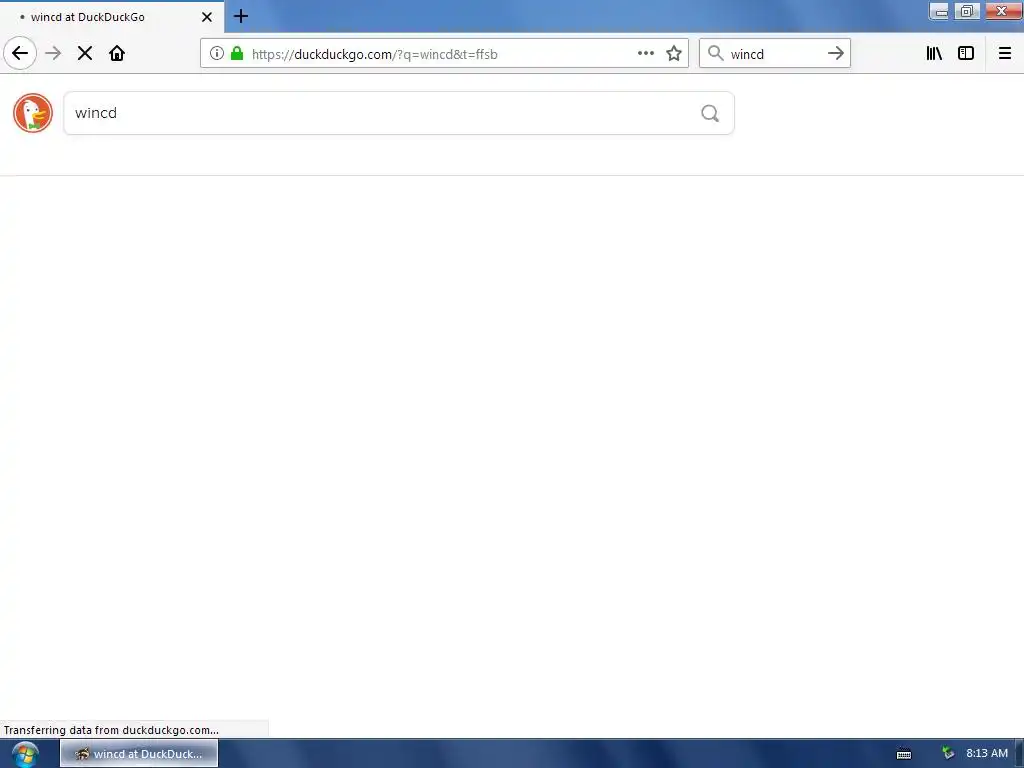Focus the browser toolbar search field
The image size is (1024, 768).
(774, 54)
